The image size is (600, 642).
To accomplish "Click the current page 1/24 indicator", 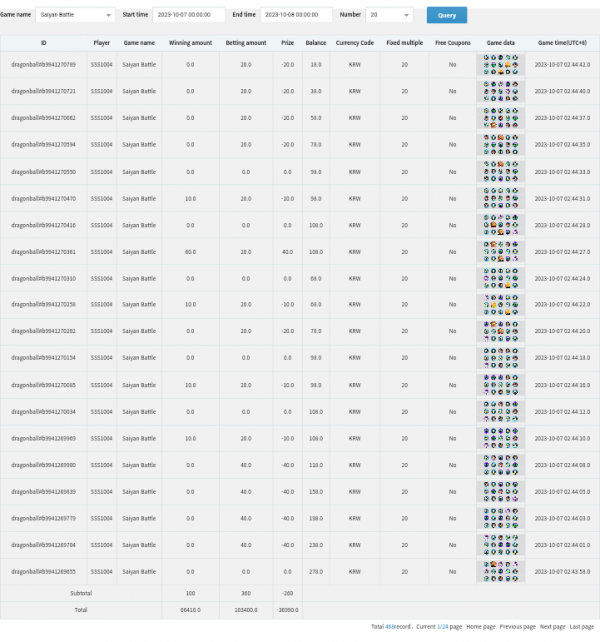I will pyautogui.click(x=442, y=626).
